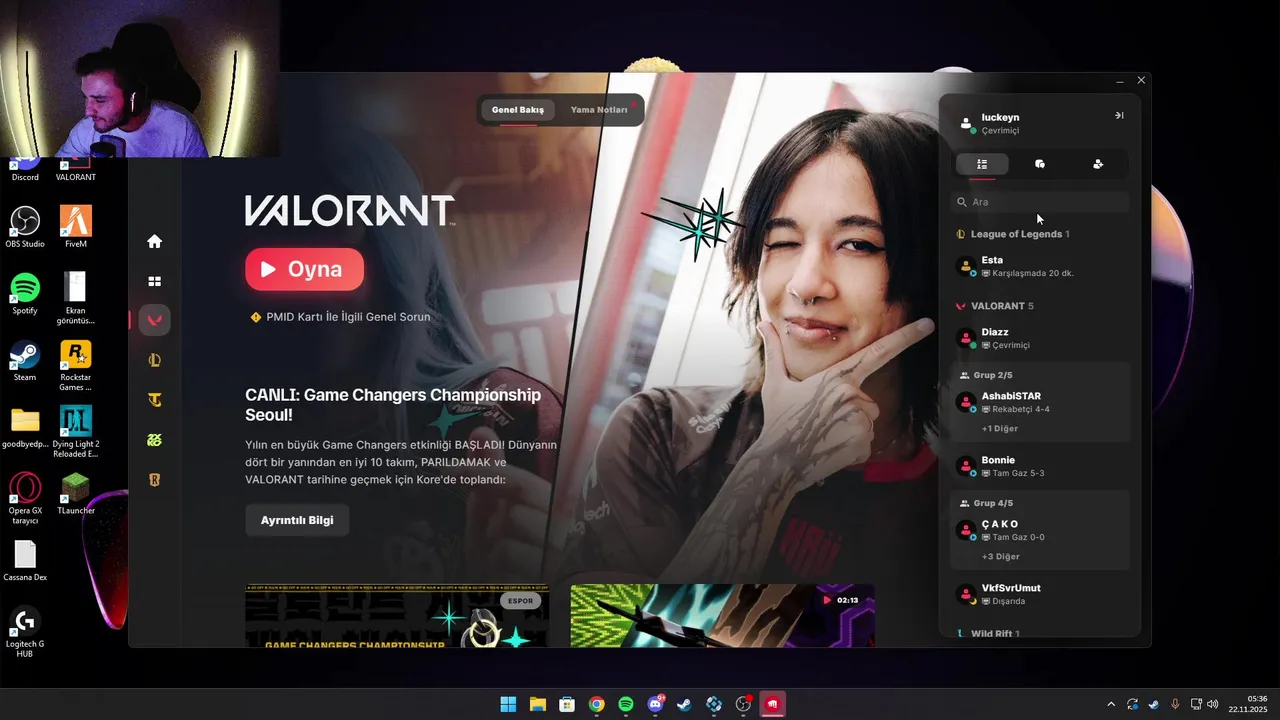Switch to Yama Notları tab
Screen dimensions: 1280x720
599,110
